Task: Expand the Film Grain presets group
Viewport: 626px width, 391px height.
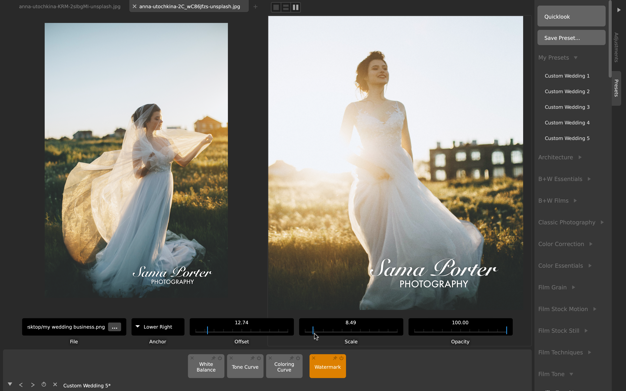Action: coord(557,287)
